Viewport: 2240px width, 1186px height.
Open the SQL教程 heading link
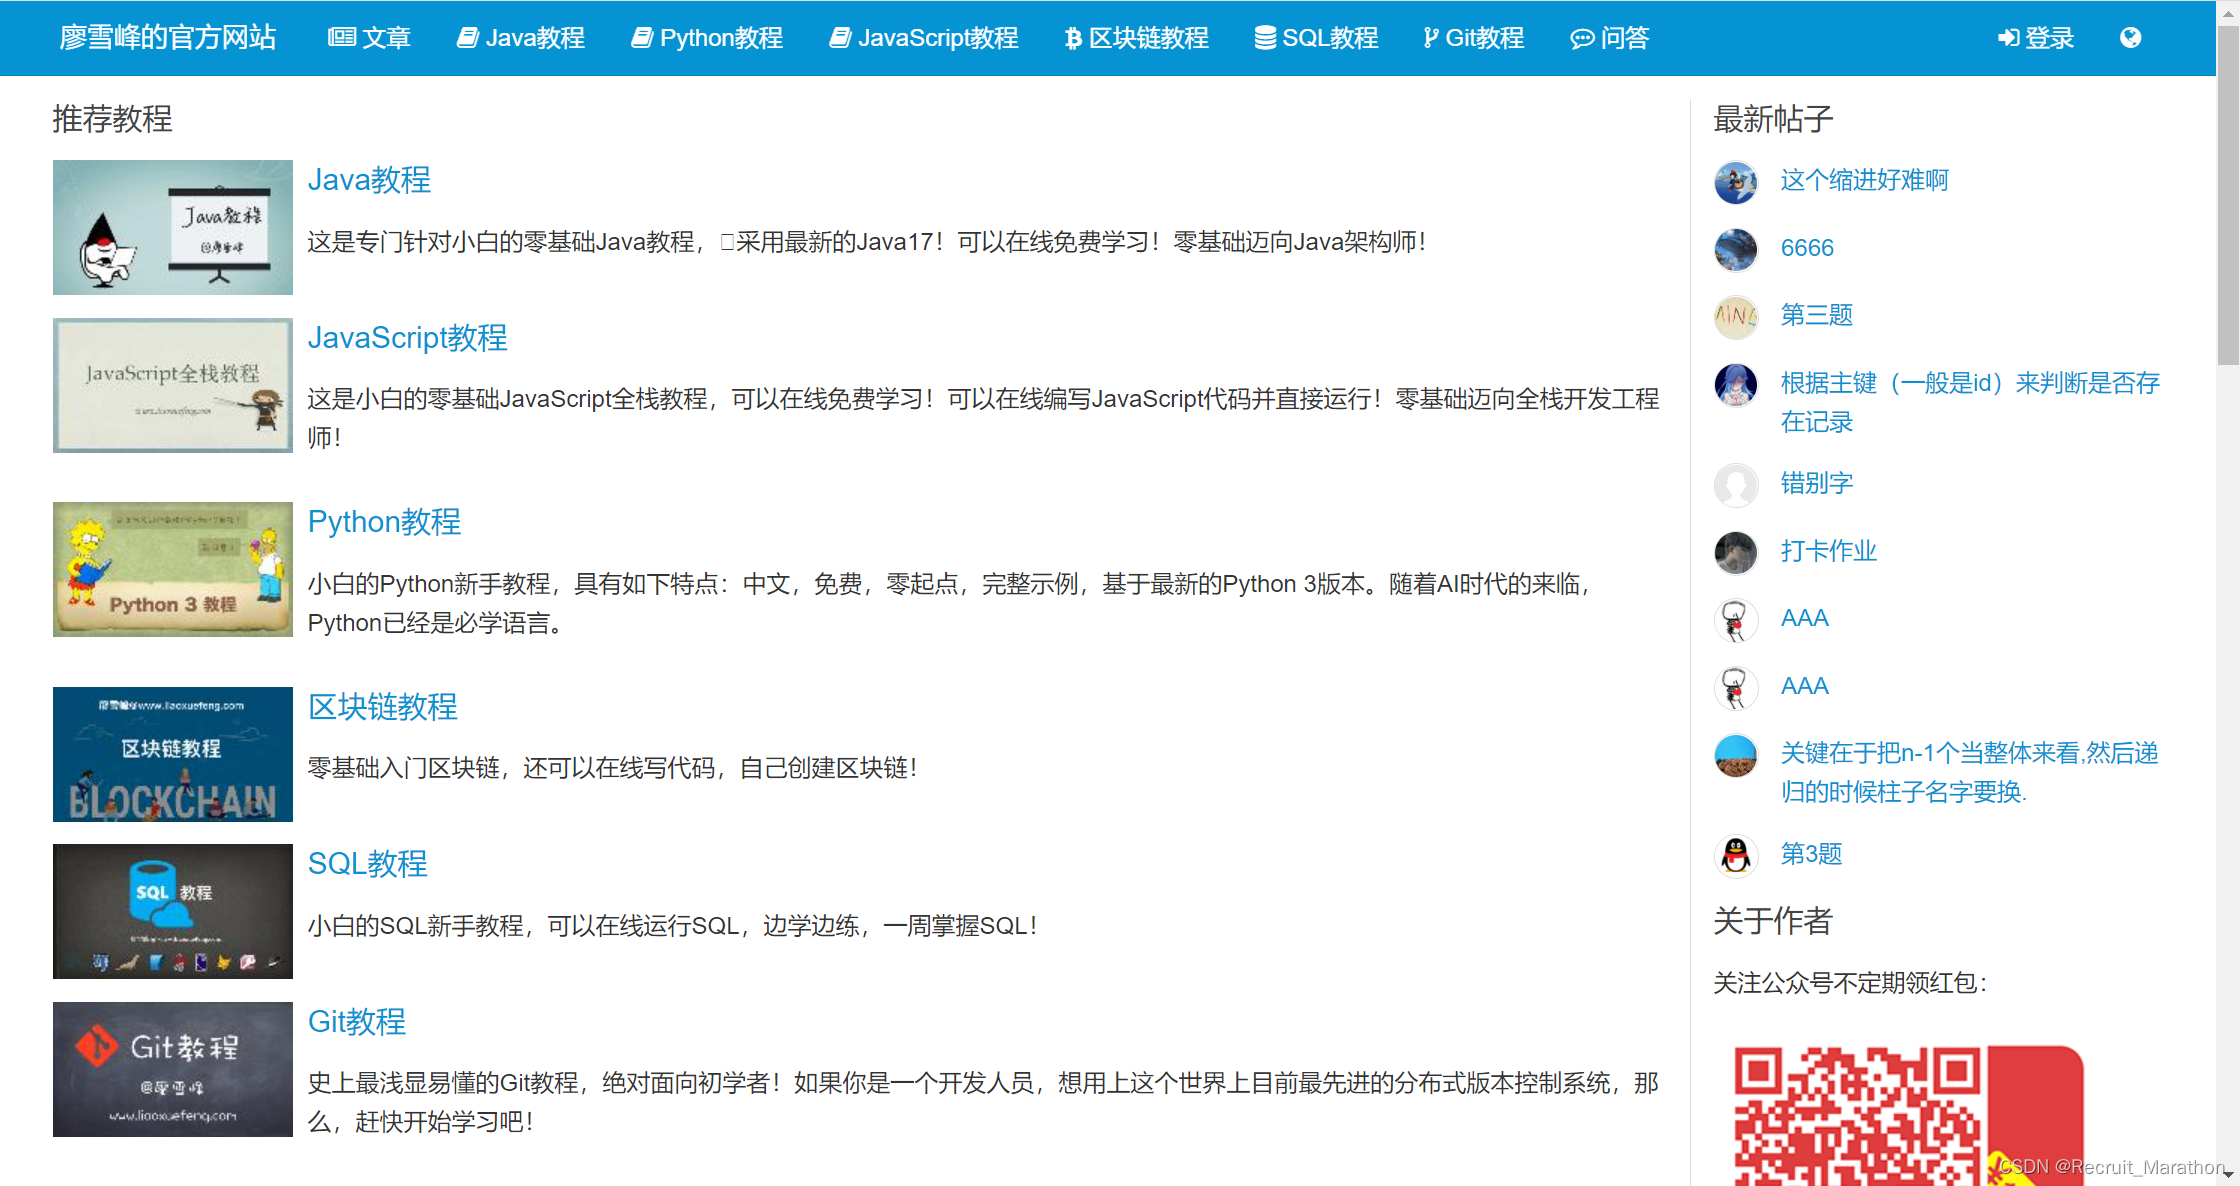pyautogui.click(x=367, y=864)
